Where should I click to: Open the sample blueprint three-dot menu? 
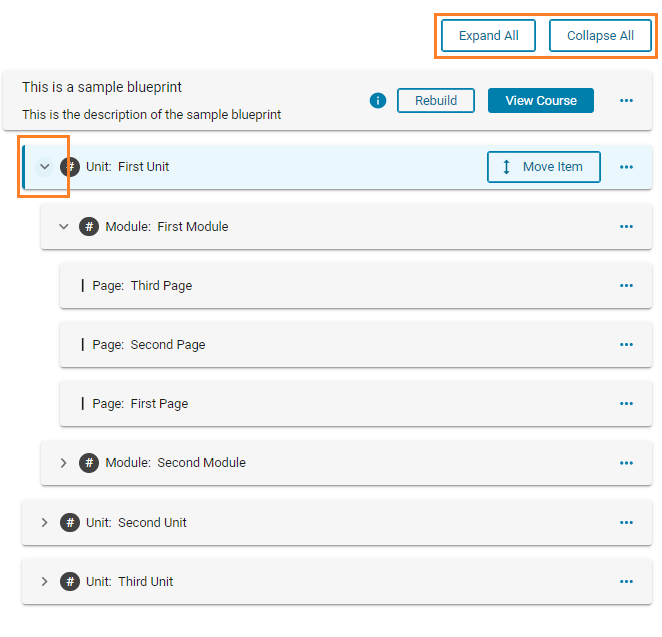coord(627,100)
